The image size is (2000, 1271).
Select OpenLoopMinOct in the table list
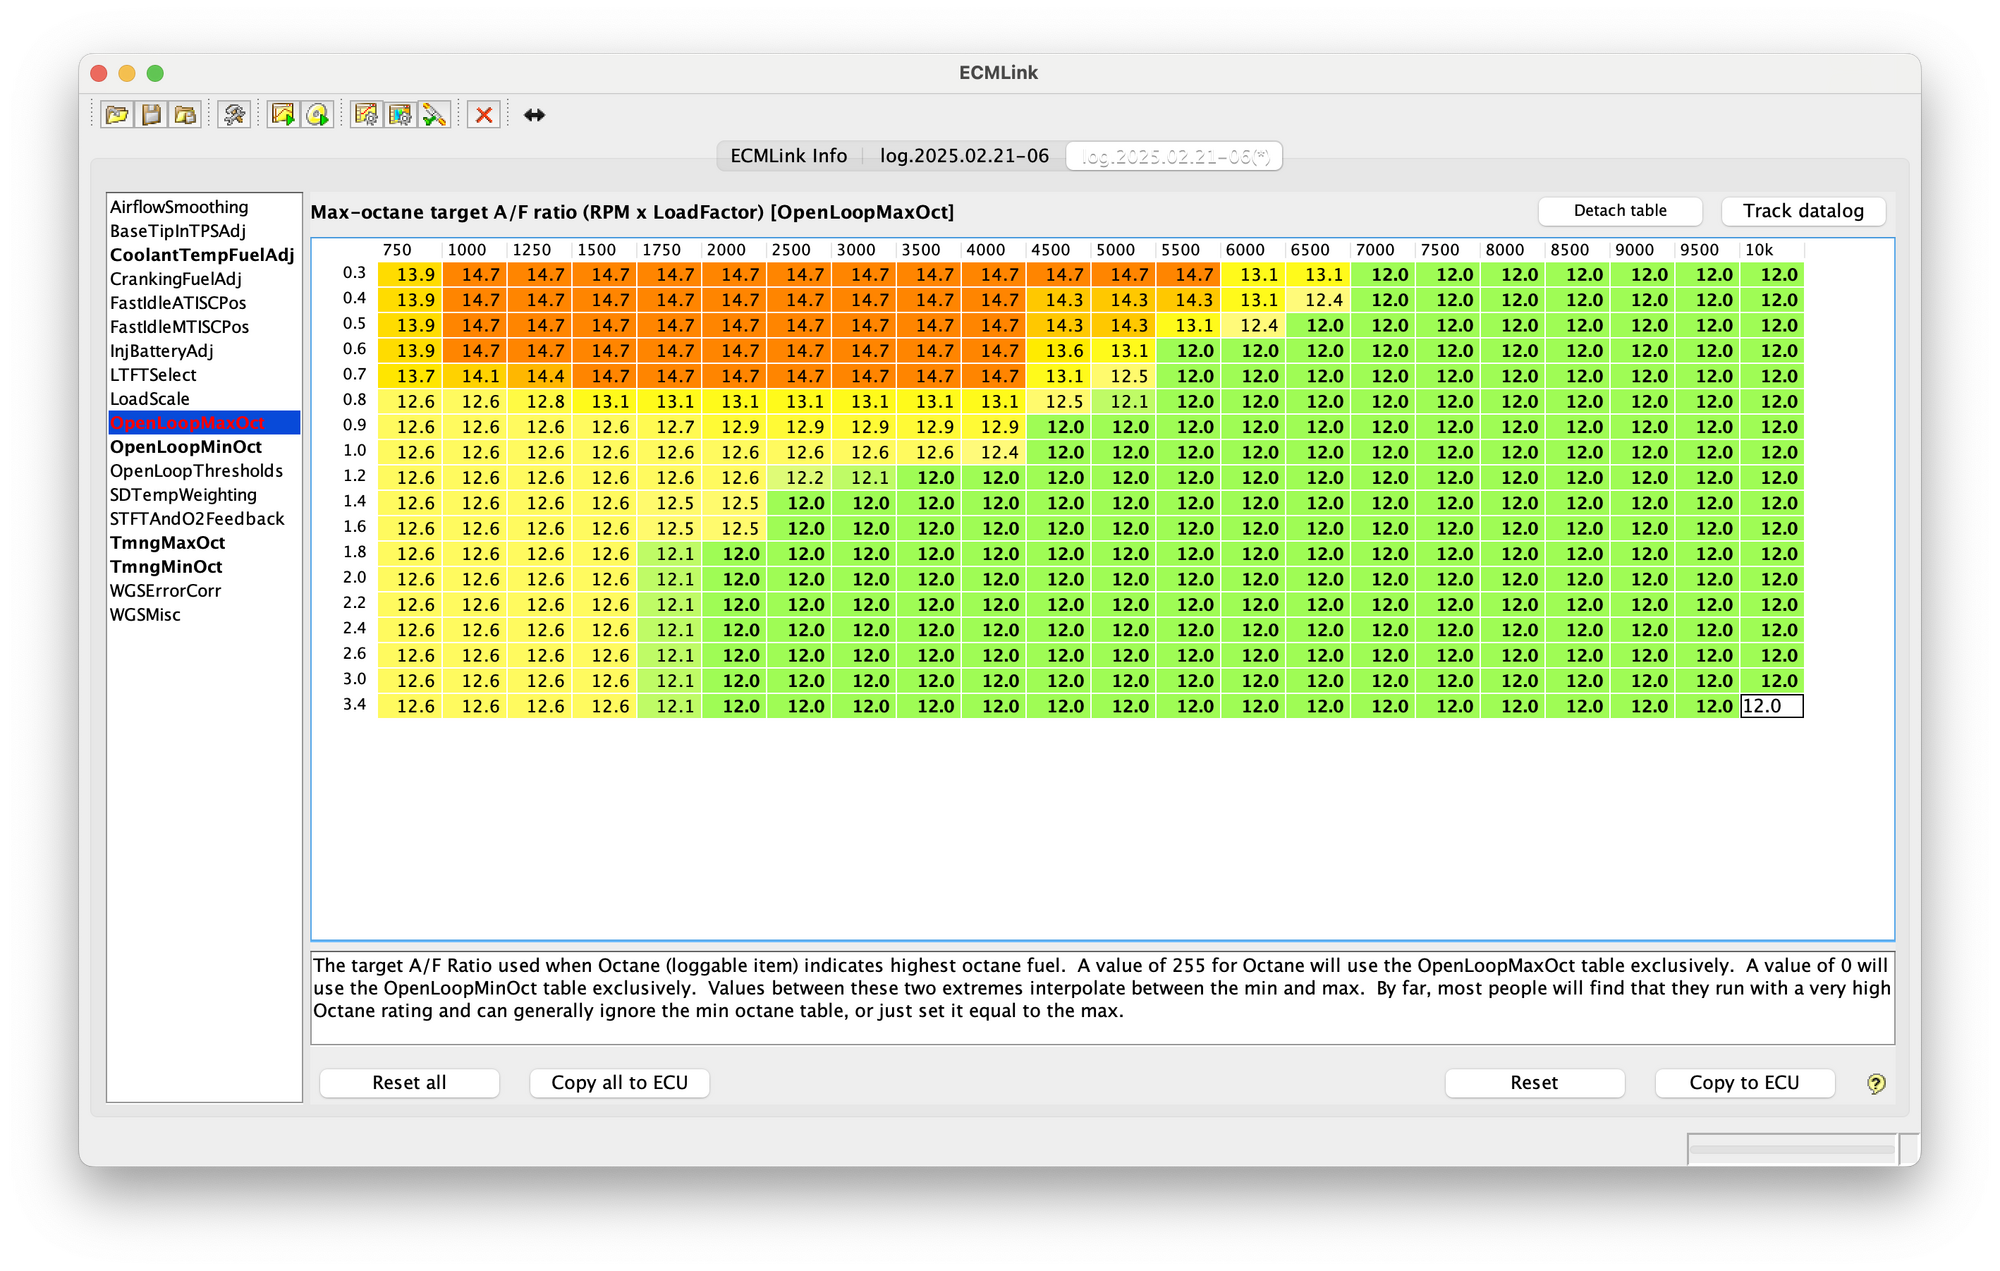pos(204,447)
